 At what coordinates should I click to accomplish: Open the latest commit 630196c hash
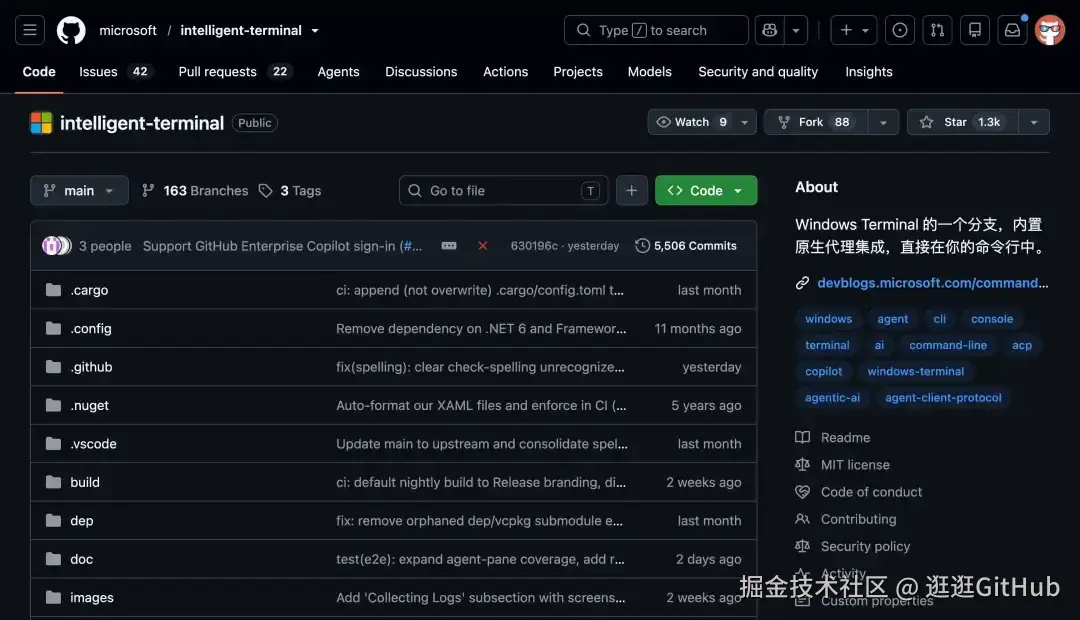pyautogui.click(x=534, y=246)
